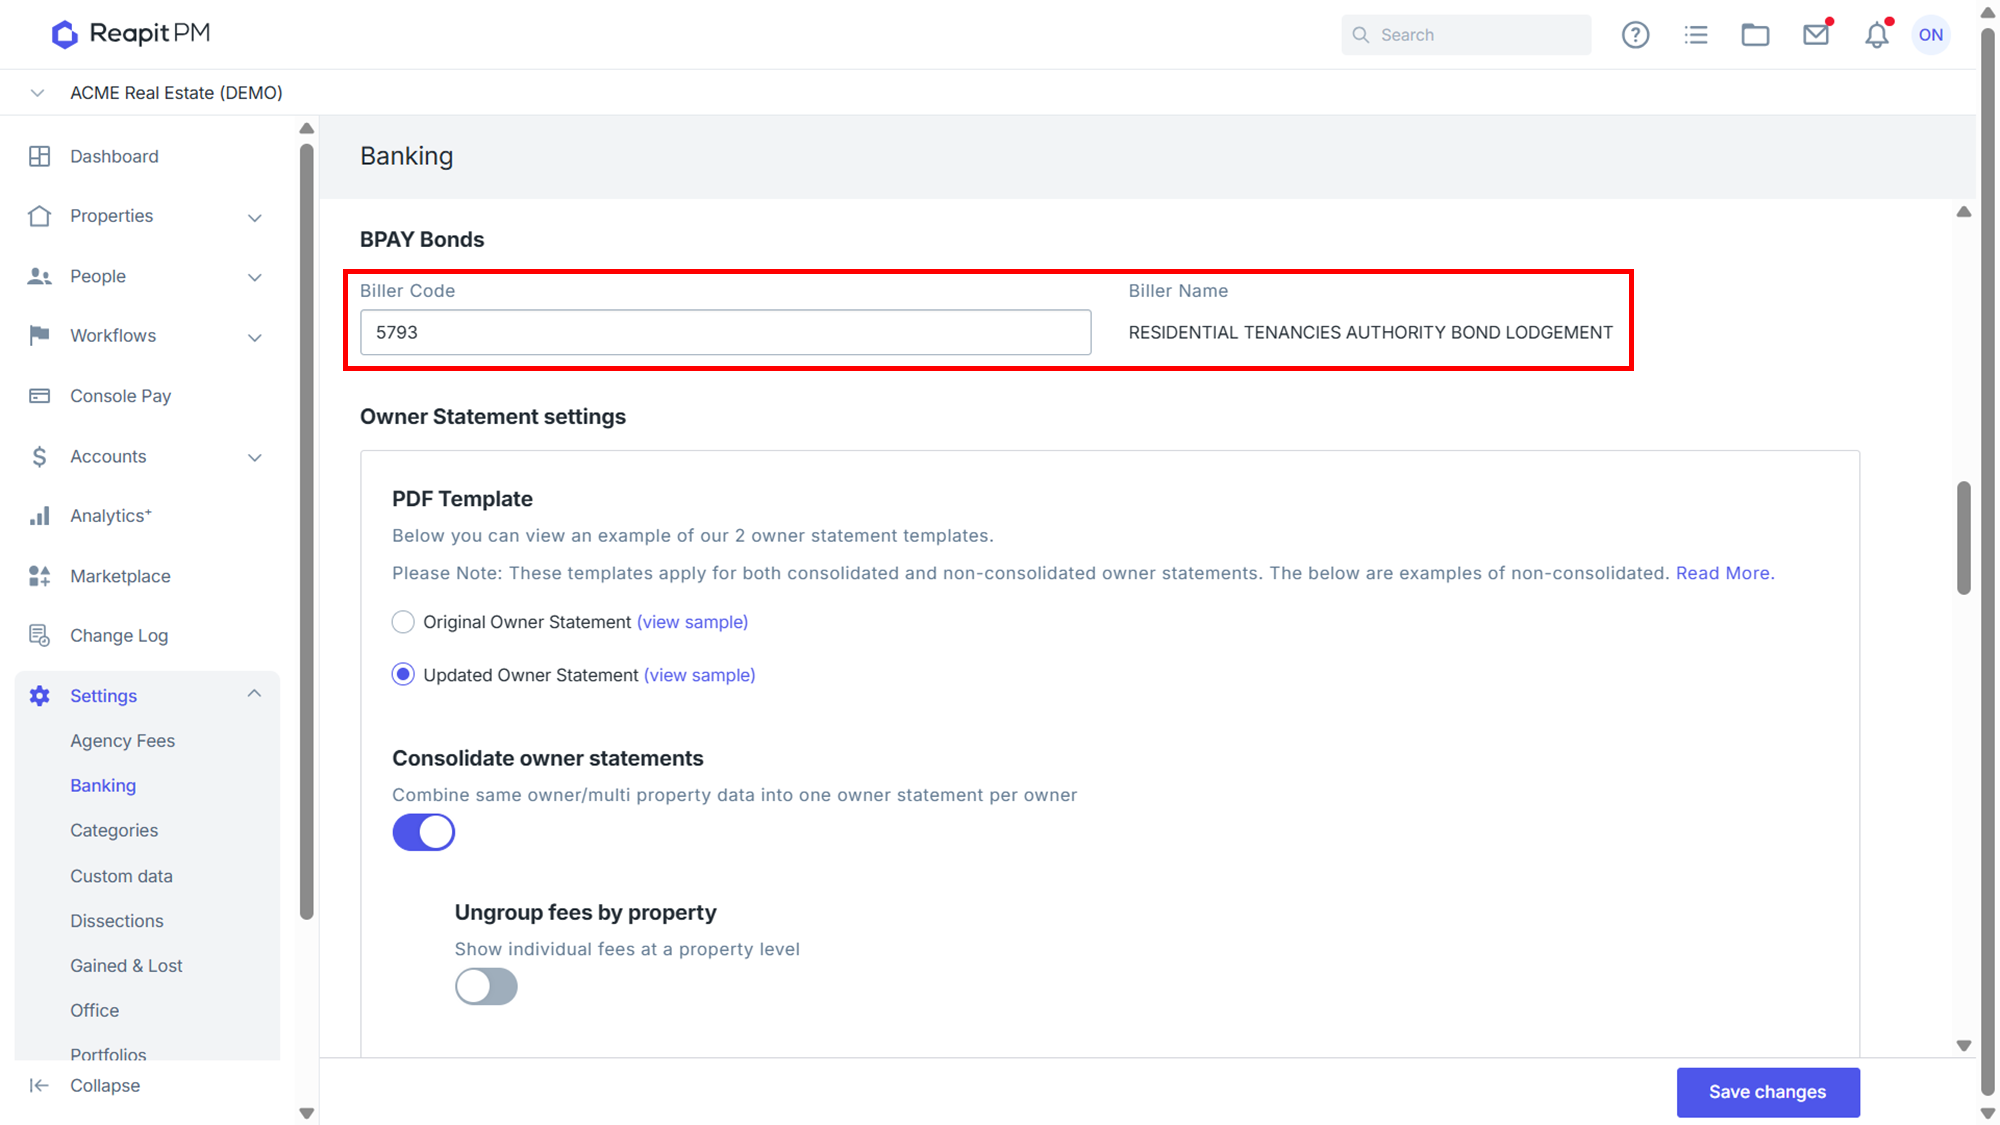
Task: Expand the Workflows menu chevron
Action: [255, 337]
